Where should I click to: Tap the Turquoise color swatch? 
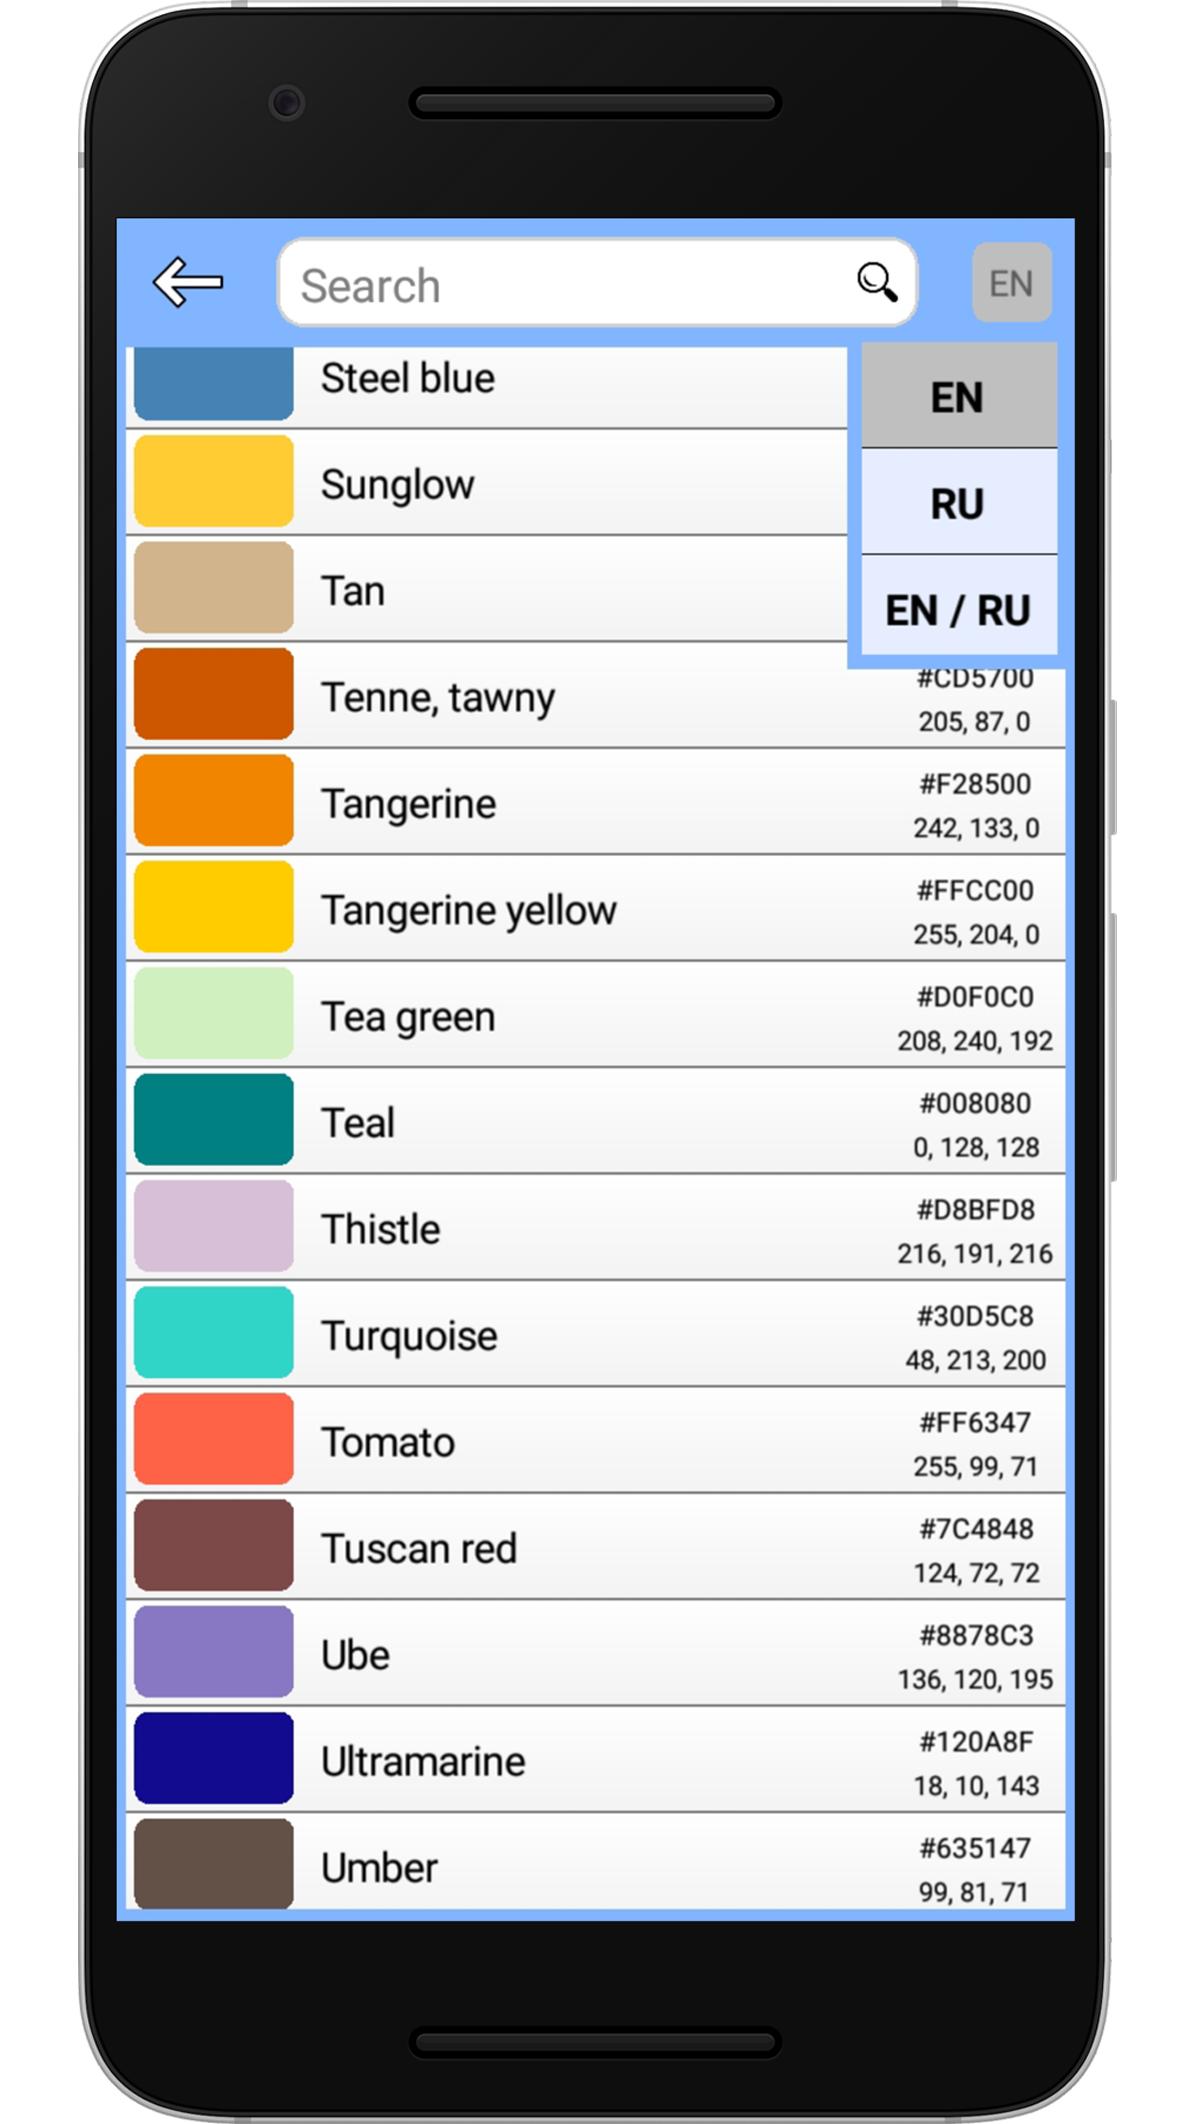pyautogui.click(x=214, y=1332)
